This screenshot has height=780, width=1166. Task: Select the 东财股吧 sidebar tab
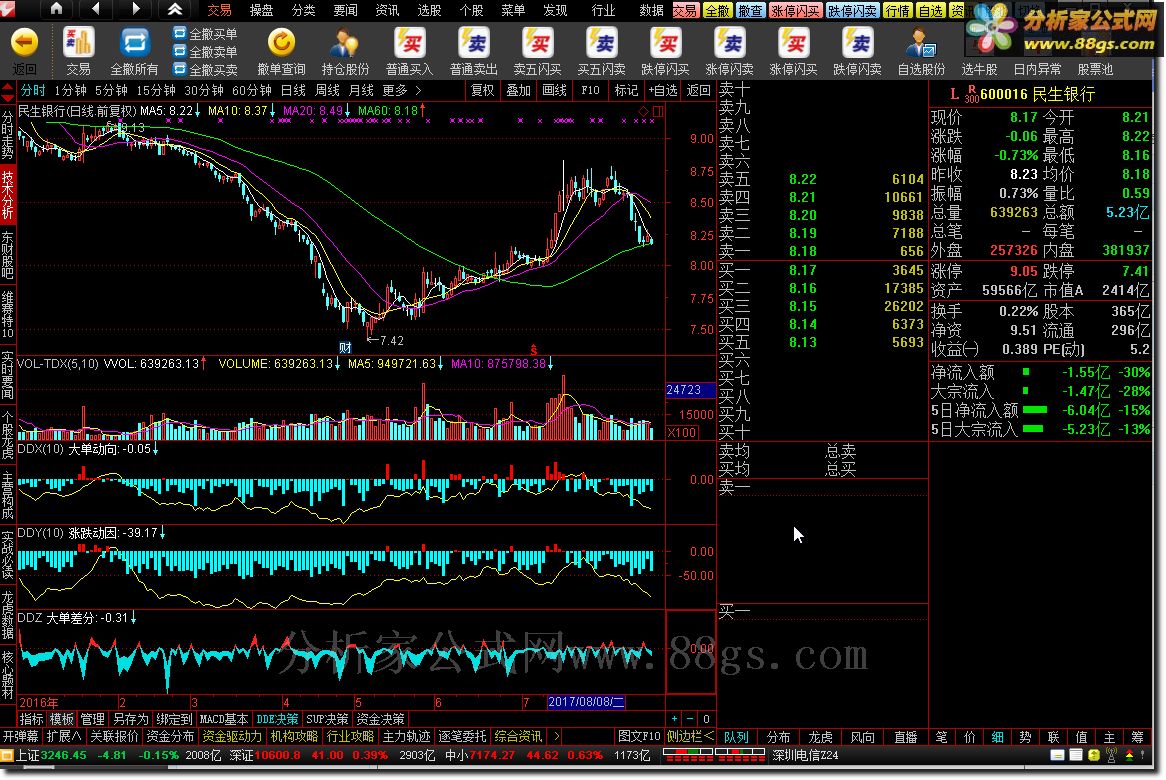[7, 254]
